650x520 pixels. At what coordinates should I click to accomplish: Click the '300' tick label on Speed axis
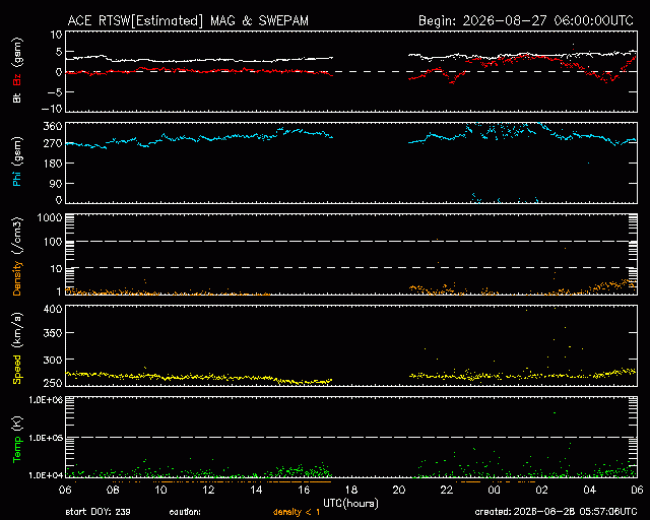[x=53, y=360]
